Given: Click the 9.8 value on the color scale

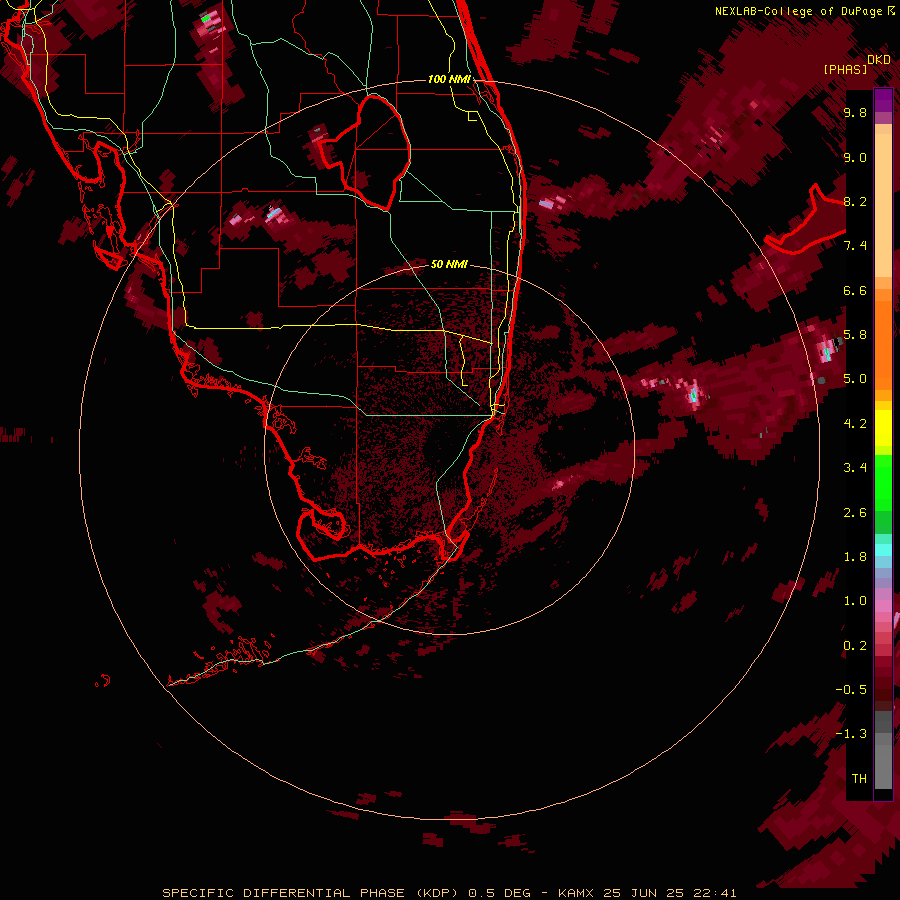Looking at the screenshot, I should click(855, 112).
